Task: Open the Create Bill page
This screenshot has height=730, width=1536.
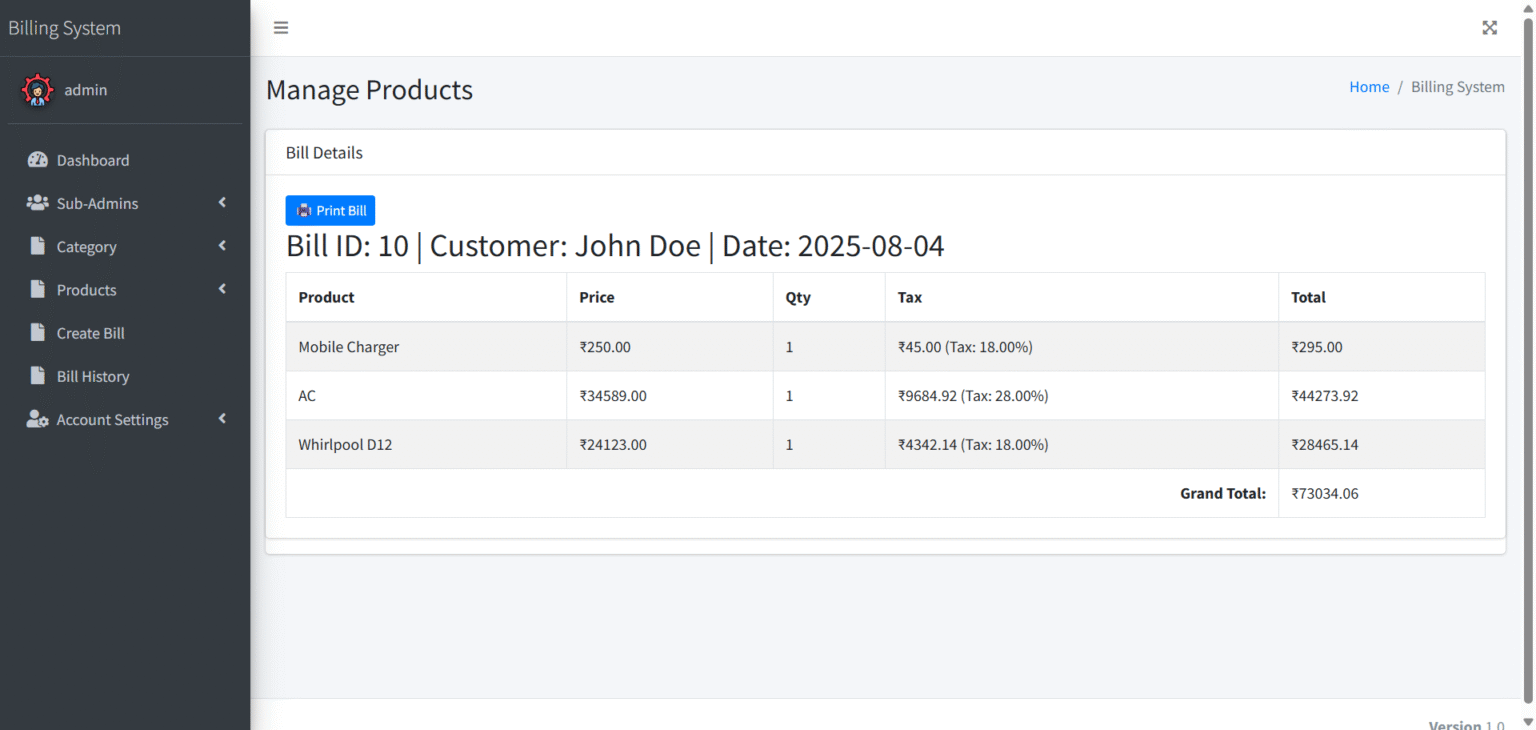Action: coord(91,333)
